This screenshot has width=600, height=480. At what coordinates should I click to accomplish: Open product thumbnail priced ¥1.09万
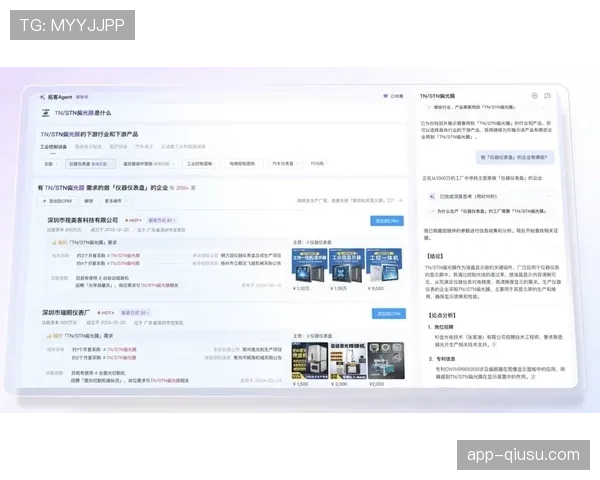(347, 265)
